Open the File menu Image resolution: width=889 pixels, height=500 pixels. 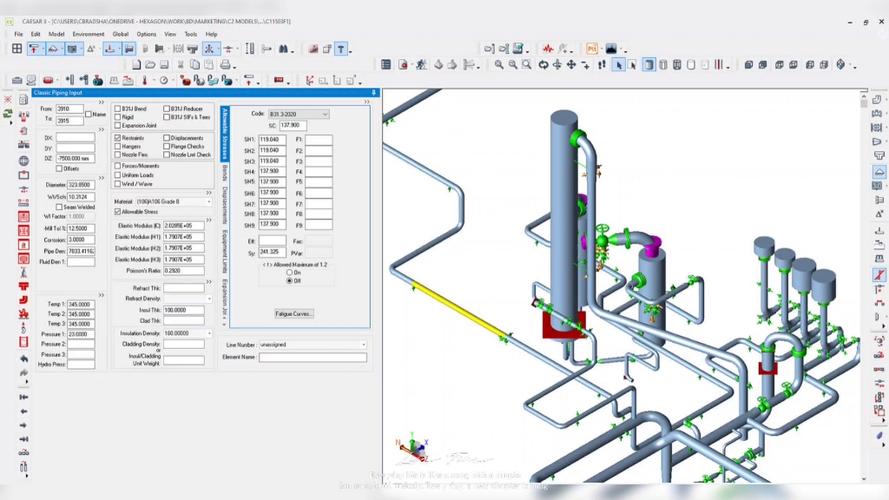[19, 34]
